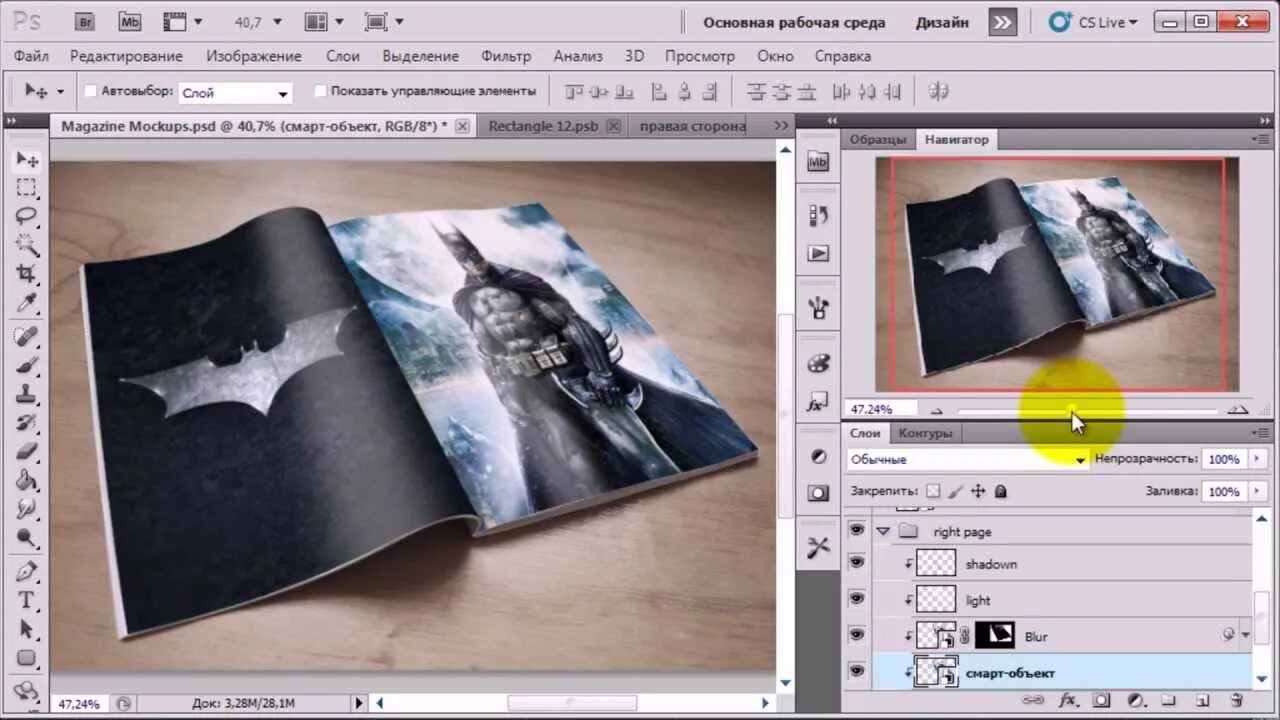This screenshot has width=1280, height=720.
Task: Select the Основная рабочая среда workspace
Action: pos(794,22)
